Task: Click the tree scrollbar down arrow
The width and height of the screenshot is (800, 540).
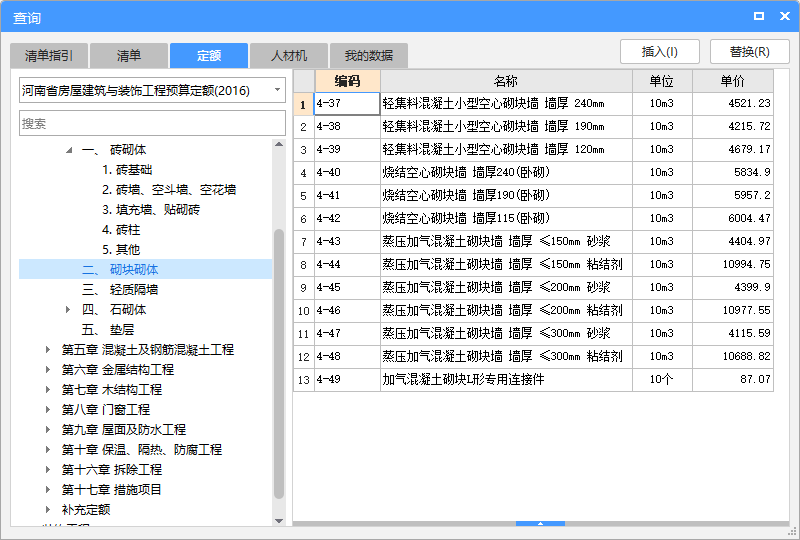Action: (x=279, y=521)
